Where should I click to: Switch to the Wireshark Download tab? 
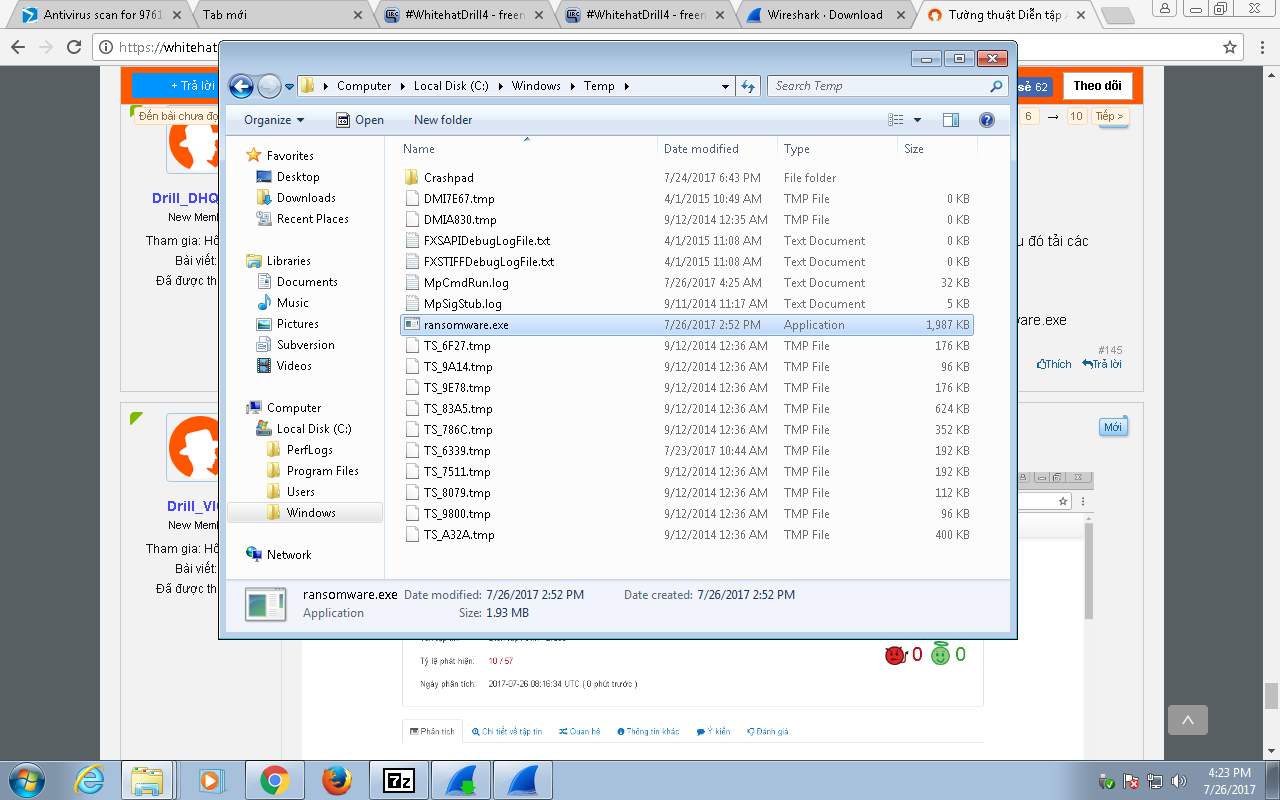[x=824, y=15]
